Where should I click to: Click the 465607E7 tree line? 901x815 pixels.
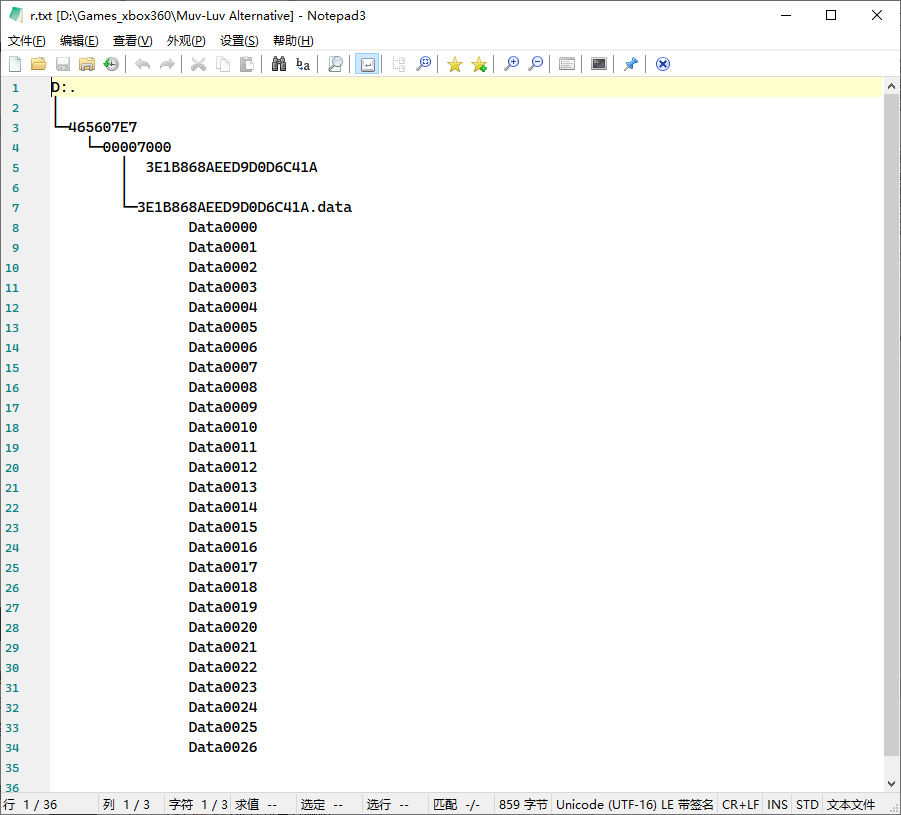point(102,127)
